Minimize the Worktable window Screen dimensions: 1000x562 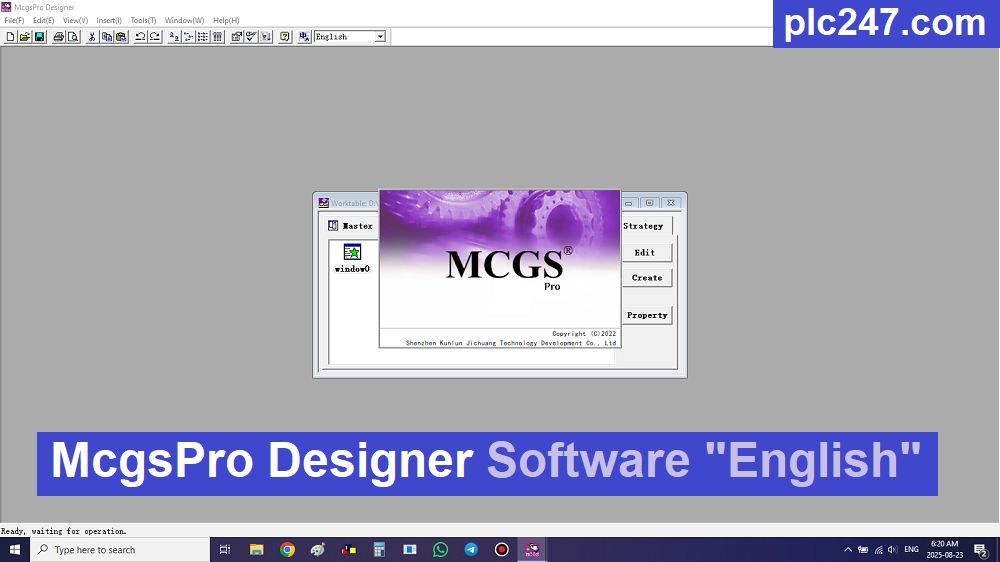[x=628, y=203]
